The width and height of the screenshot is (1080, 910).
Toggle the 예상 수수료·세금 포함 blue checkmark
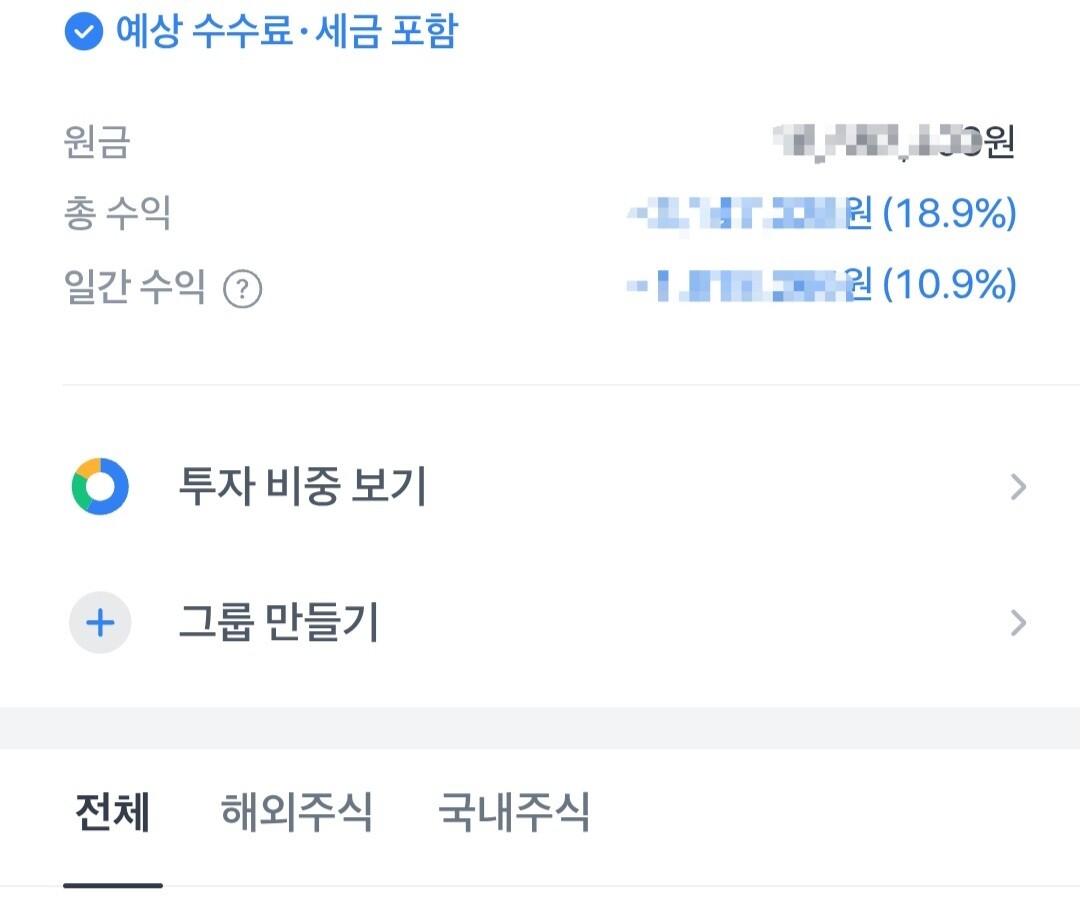pos(83,32)
